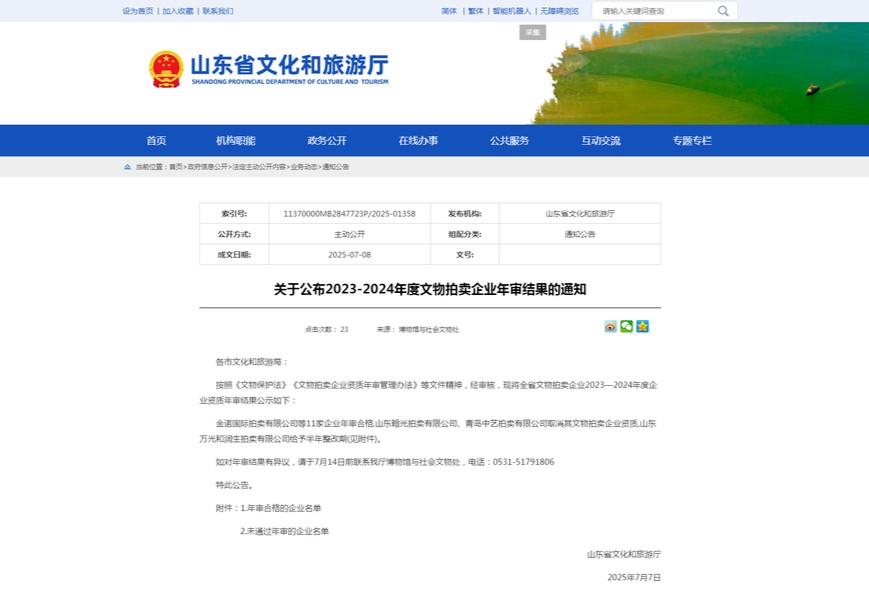
Task: Click the 2025年7月7日 signature date
Action: [634, 578]
